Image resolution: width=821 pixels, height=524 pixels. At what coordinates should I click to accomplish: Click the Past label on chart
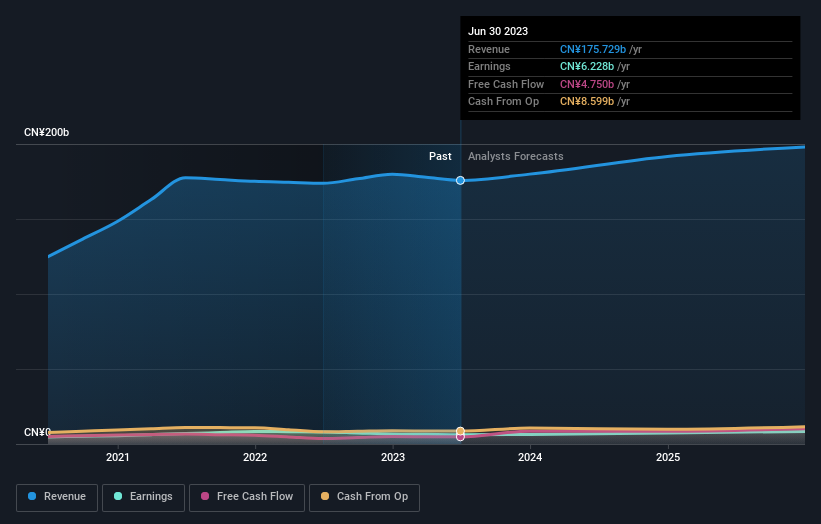click(x=440, y=157)
